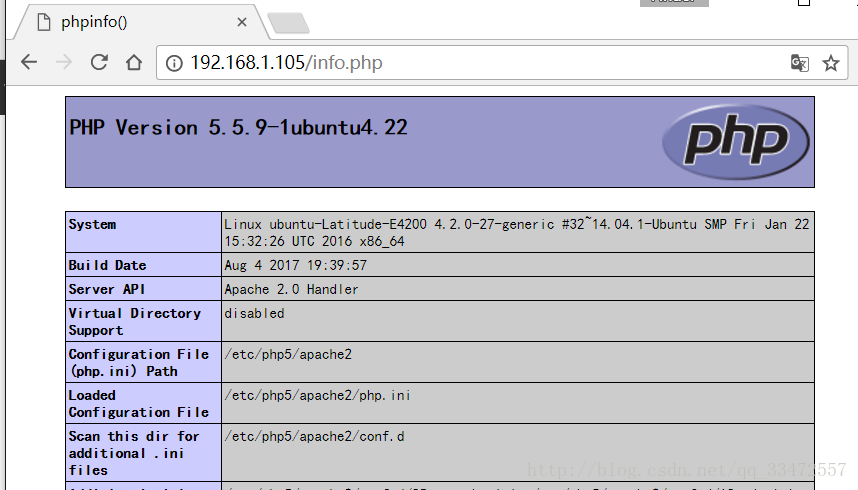The height and width of the screenshot is (490, 858).
Task: Click Configuration File (php.ini) Path label
Action: (x=138, y=362)
